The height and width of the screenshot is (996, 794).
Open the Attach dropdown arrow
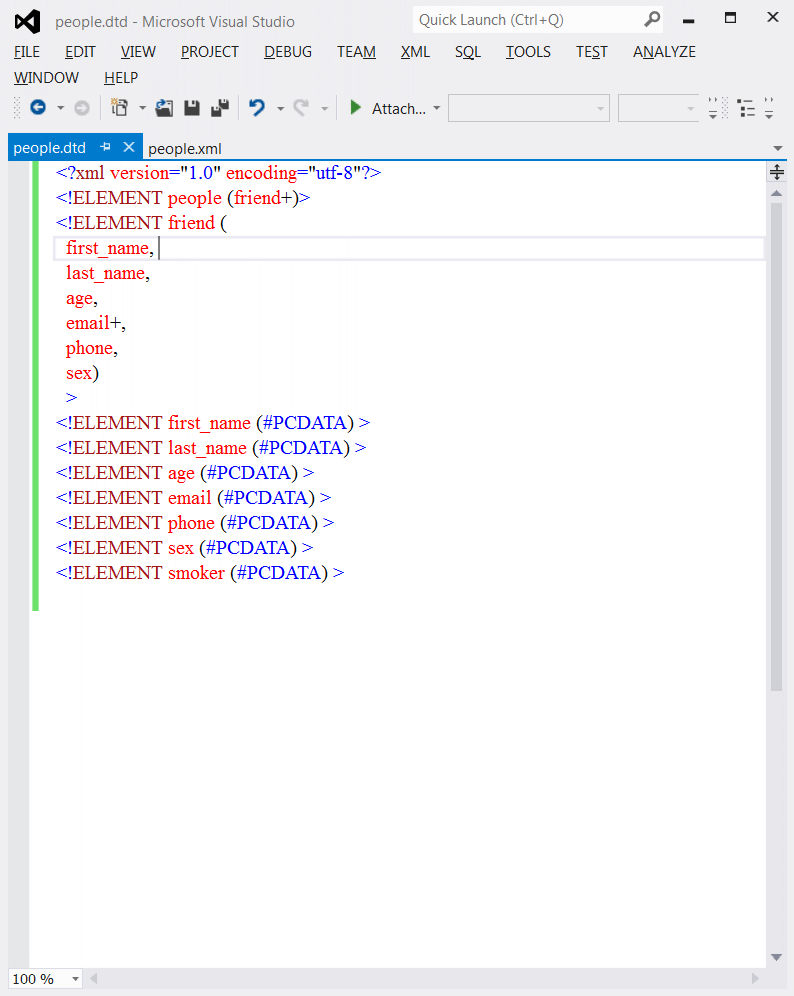(436, 109)
